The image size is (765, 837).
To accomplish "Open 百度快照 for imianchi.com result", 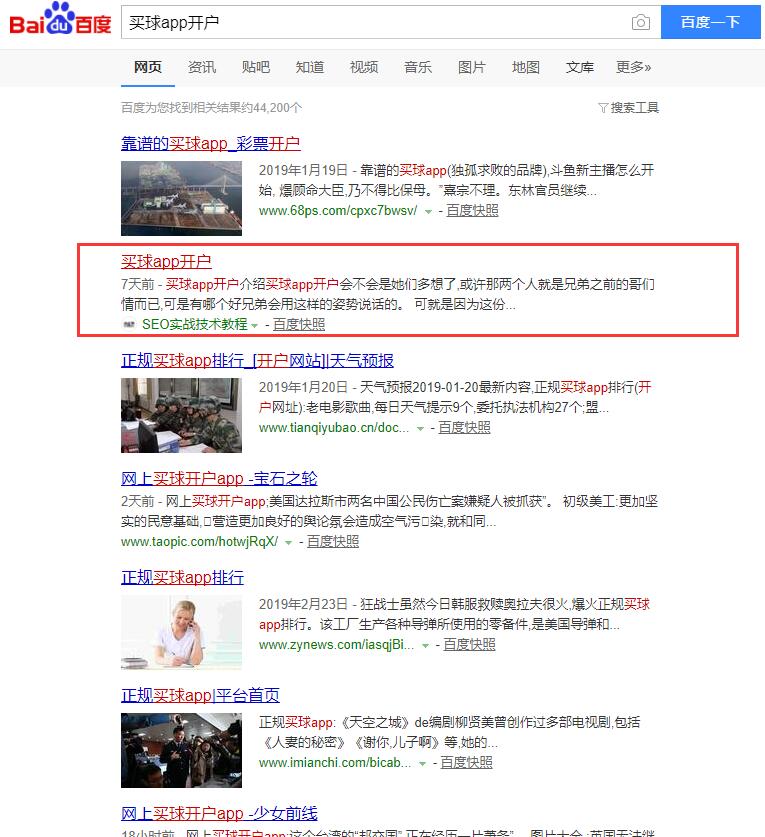I will [467, 763].
